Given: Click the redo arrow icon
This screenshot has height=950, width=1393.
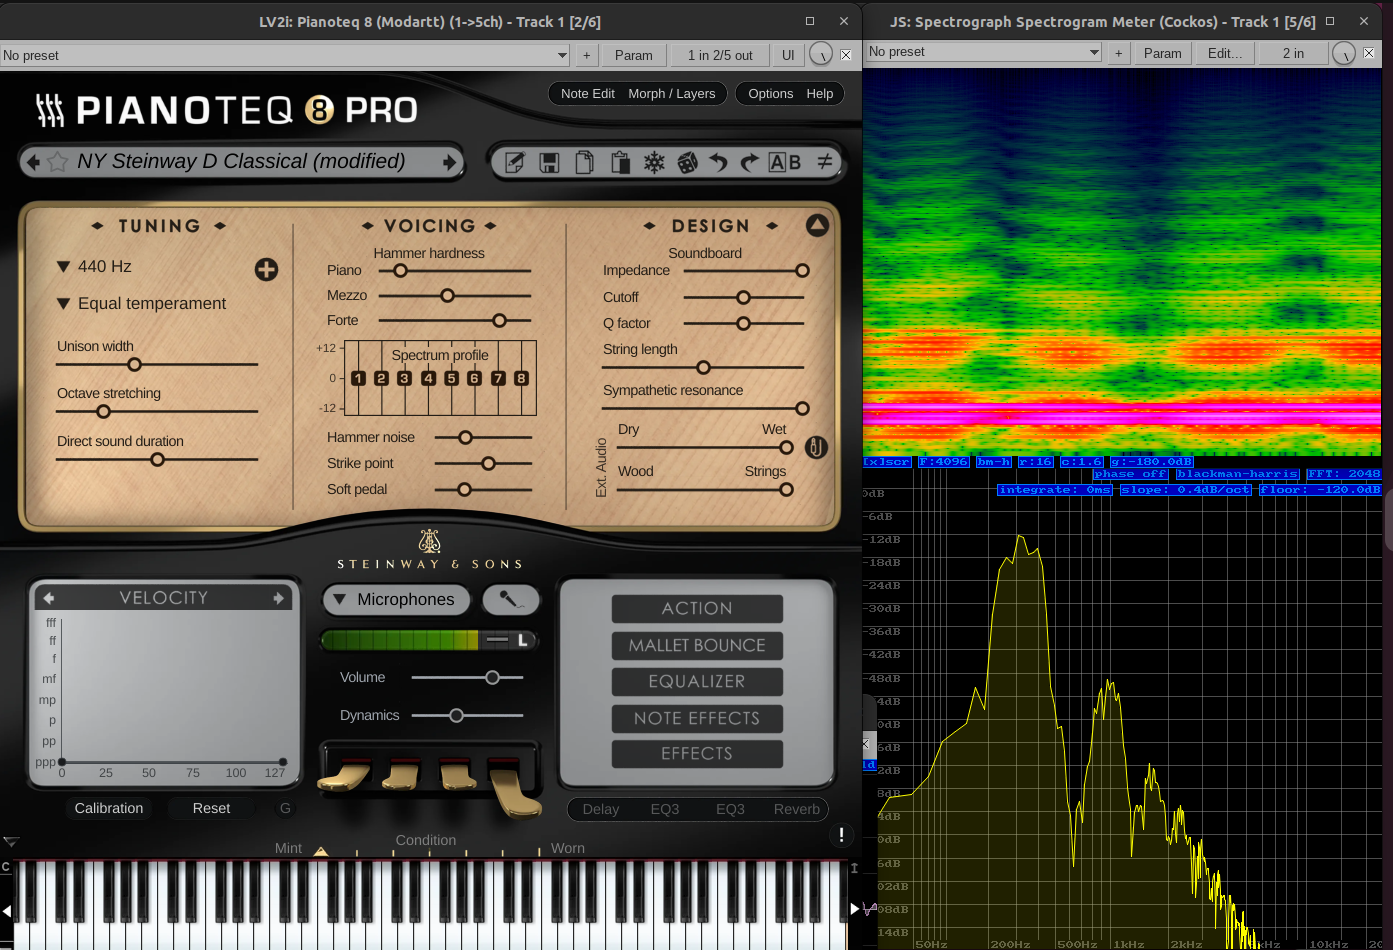Looking at the screenshot, I should [x=750, y=162].
